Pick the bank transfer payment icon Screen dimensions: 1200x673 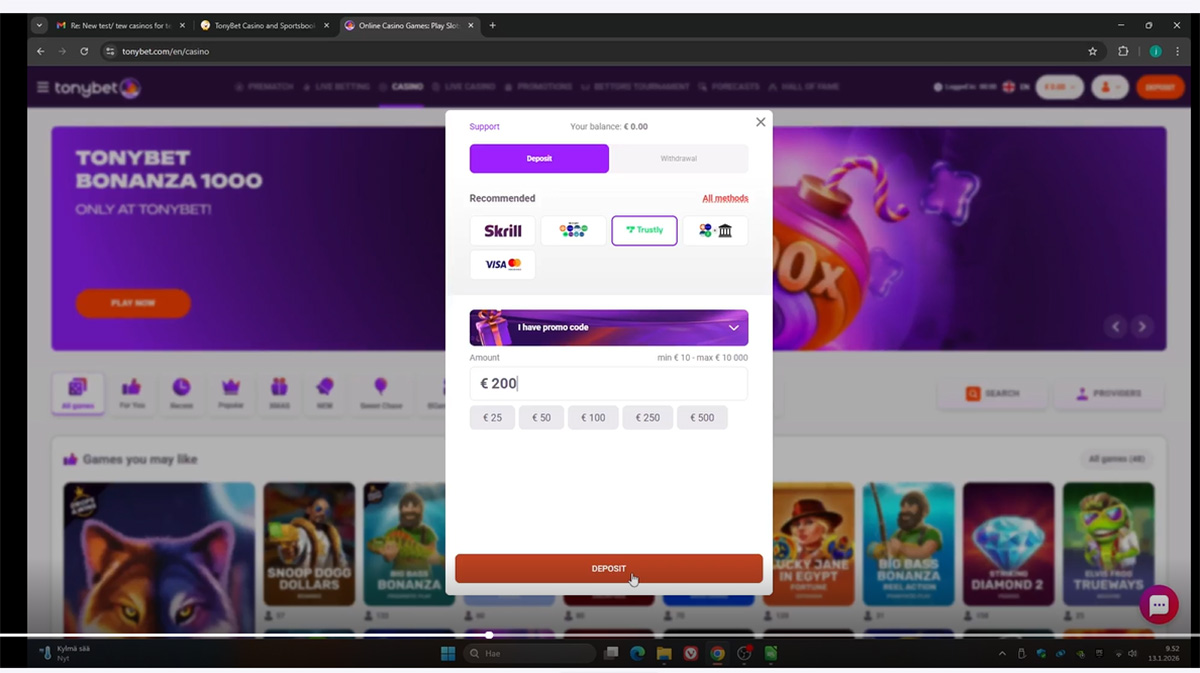click(x=715, y=231)
